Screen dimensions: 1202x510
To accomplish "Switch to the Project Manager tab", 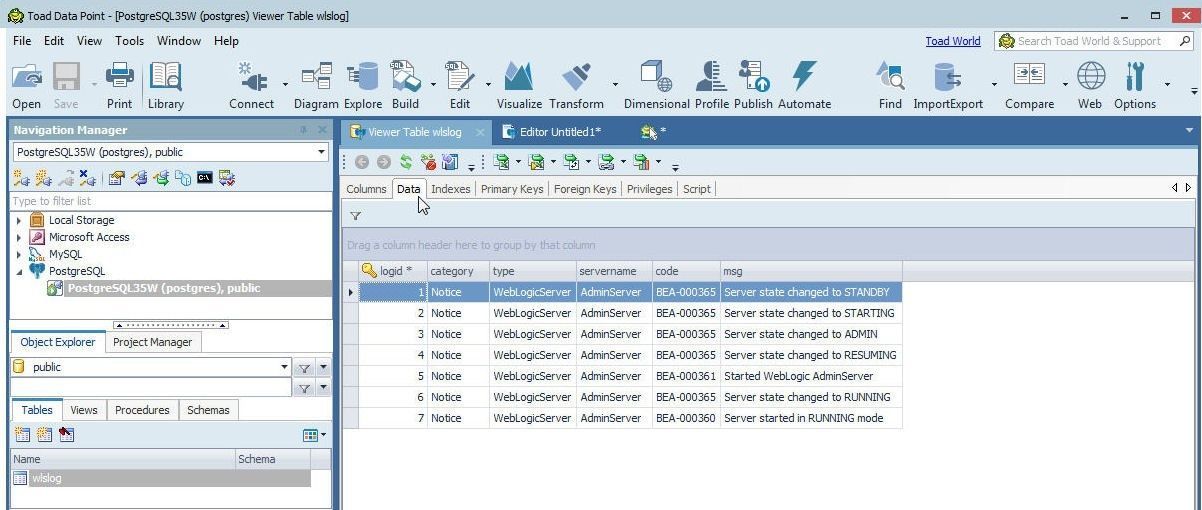I will (x=152, y=342).
